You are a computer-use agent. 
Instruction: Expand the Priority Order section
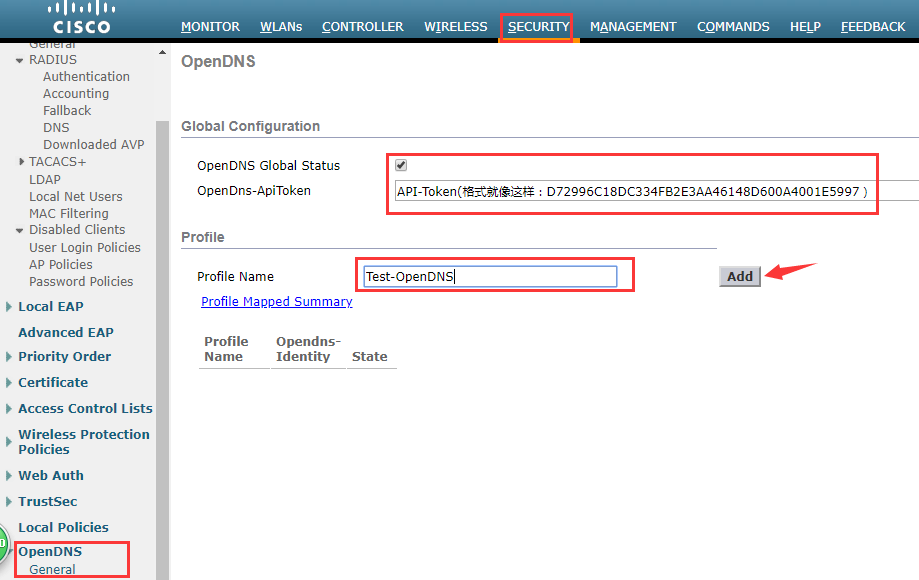click(x=9, y=357)
